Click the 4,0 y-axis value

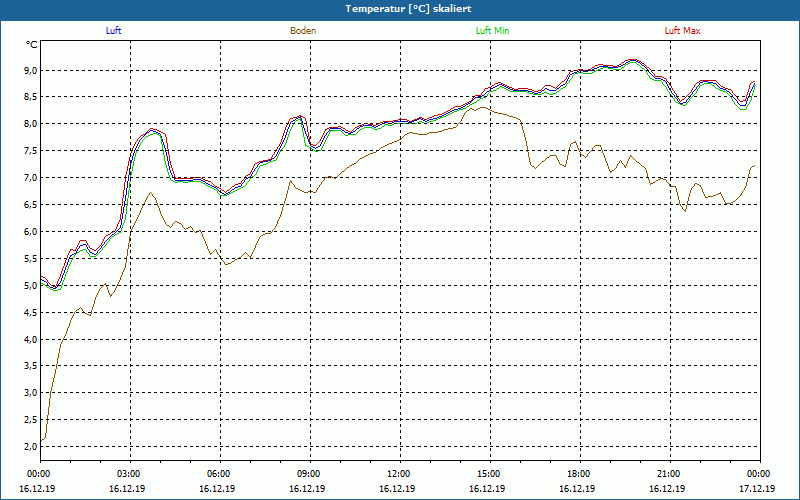click(x=31, y=339)
